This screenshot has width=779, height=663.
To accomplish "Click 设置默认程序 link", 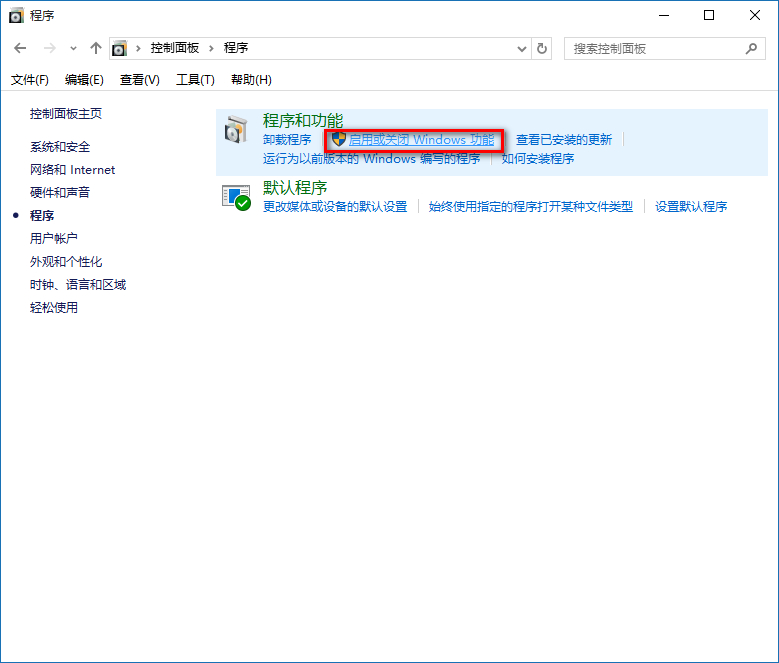I will pos(691,207).
